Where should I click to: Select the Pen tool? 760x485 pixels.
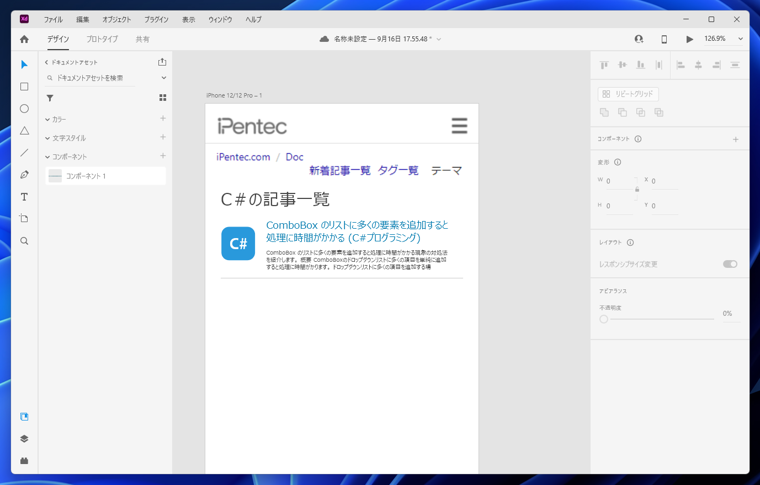[24, 174]
